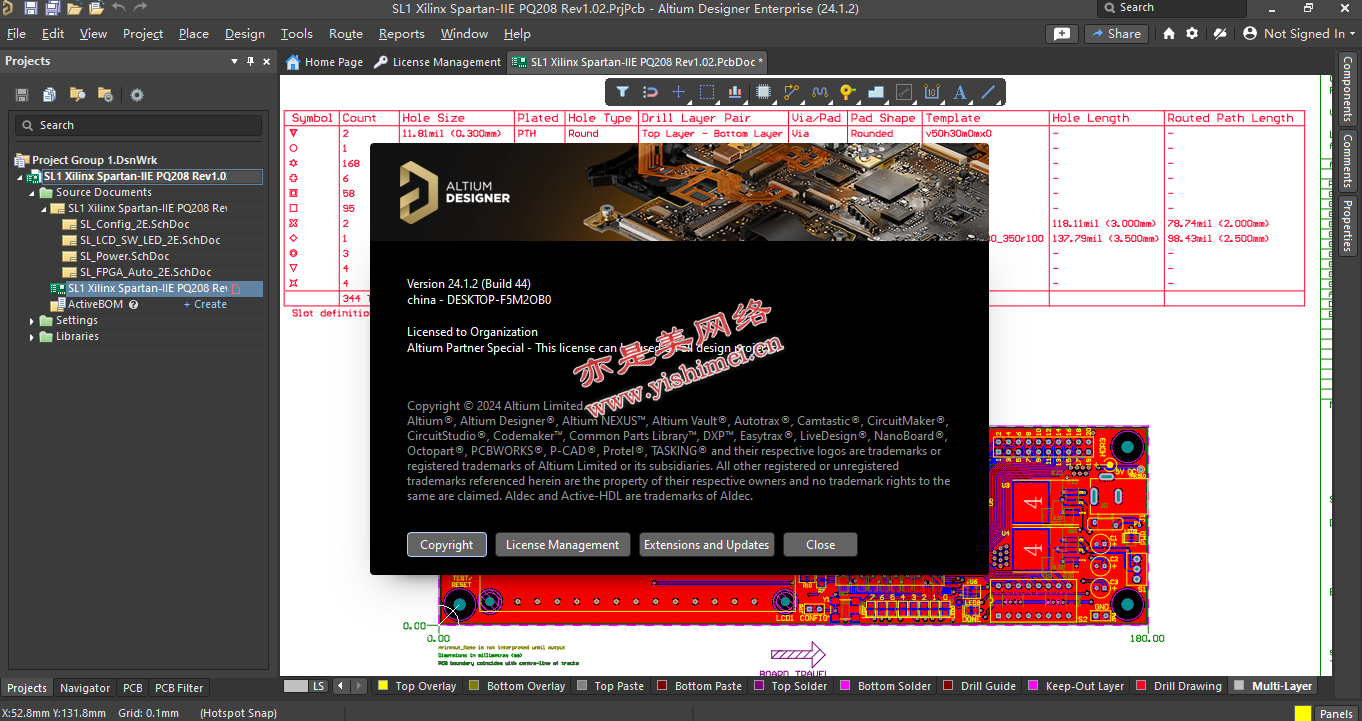Click the Save icon in title bar
Viewport: 1362px width, 721px height.
click(30, 8)
